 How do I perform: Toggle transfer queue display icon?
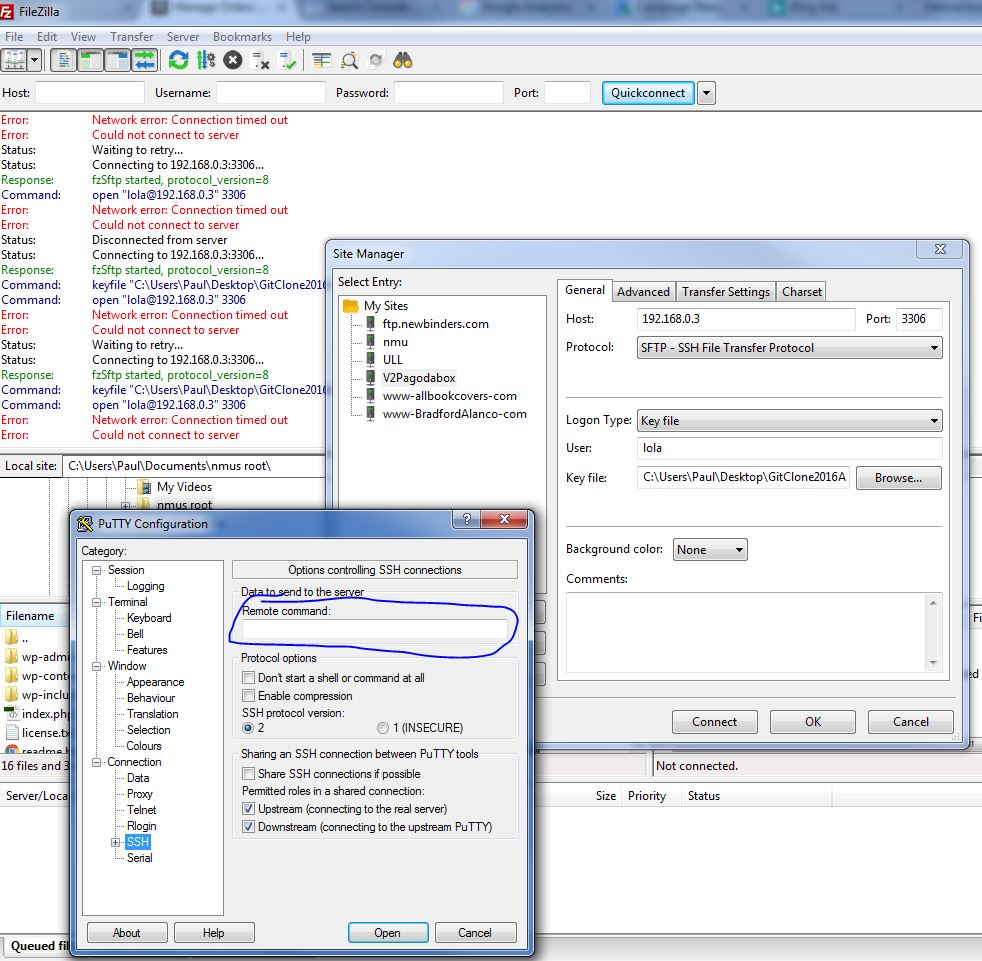pyautogui.click(x=145, y=61)
